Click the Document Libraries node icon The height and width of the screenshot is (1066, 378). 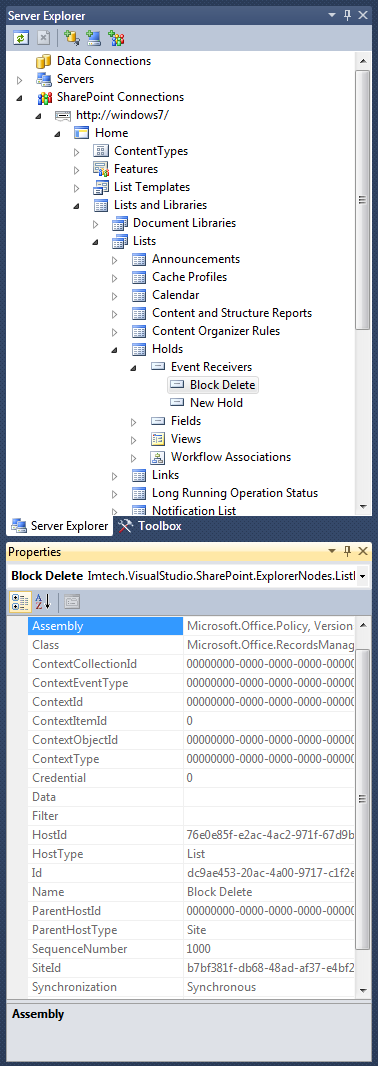coord(120,223)
